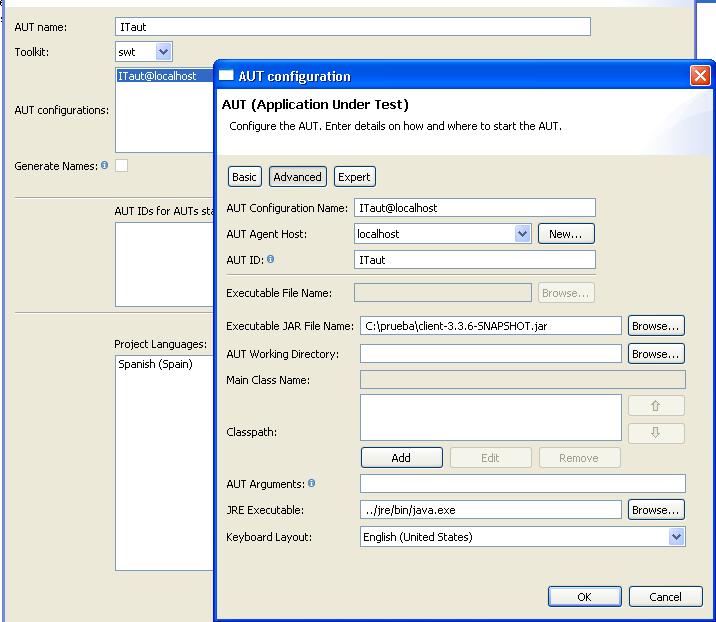
Task: Toggle the Generate Names checkbox
Action: click(x=121, y=165)
